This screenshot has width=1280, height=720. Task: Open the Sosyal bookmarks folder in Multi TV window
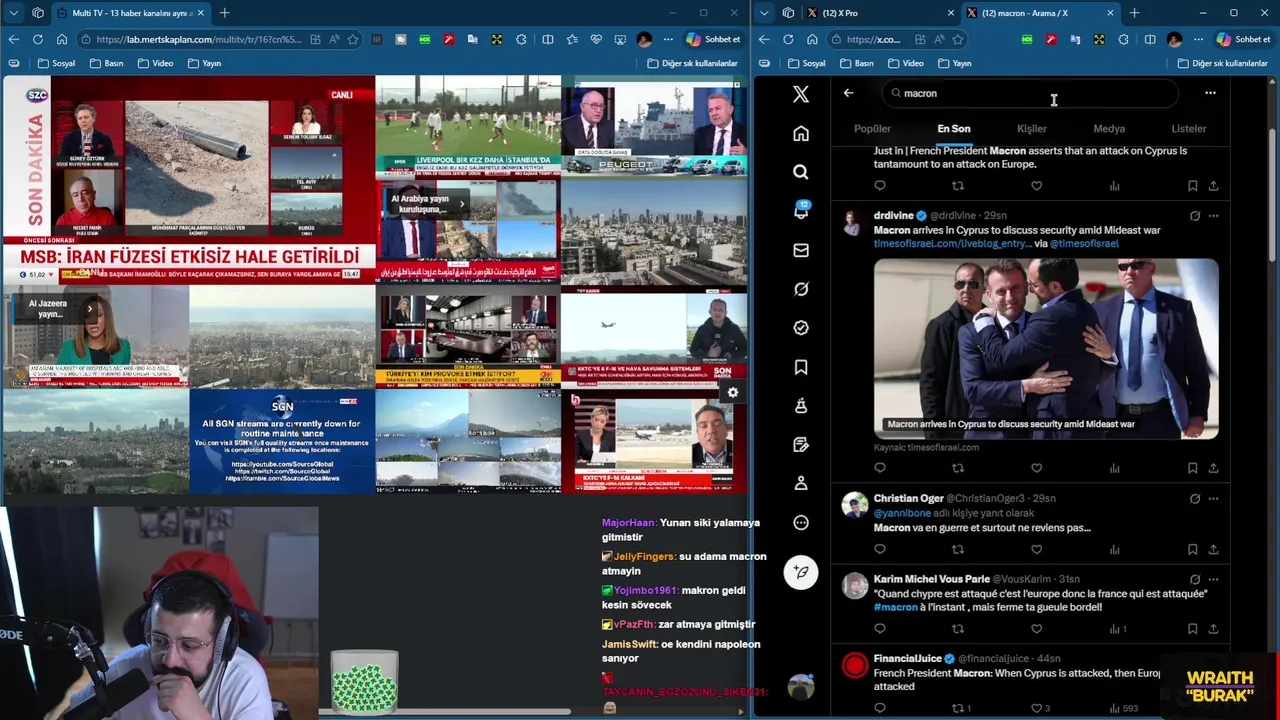(x=56, y=63)
